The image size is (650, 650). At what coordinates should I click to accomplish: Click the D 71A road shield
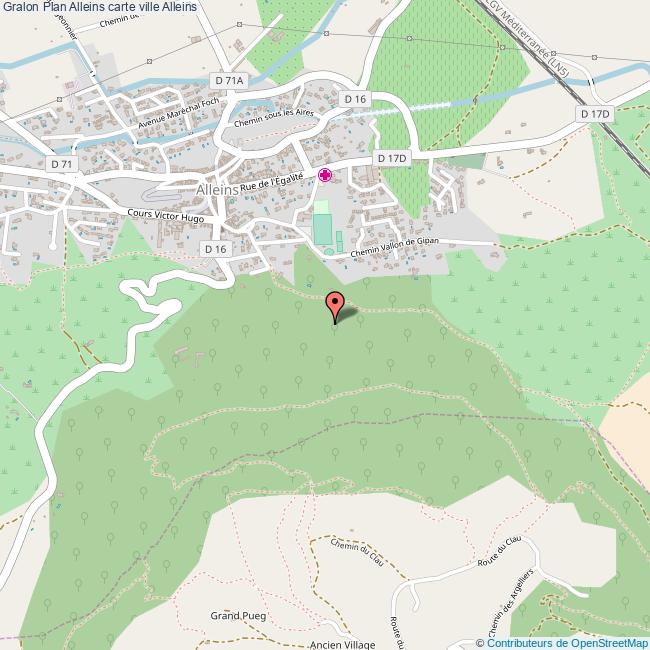(229, 80)
